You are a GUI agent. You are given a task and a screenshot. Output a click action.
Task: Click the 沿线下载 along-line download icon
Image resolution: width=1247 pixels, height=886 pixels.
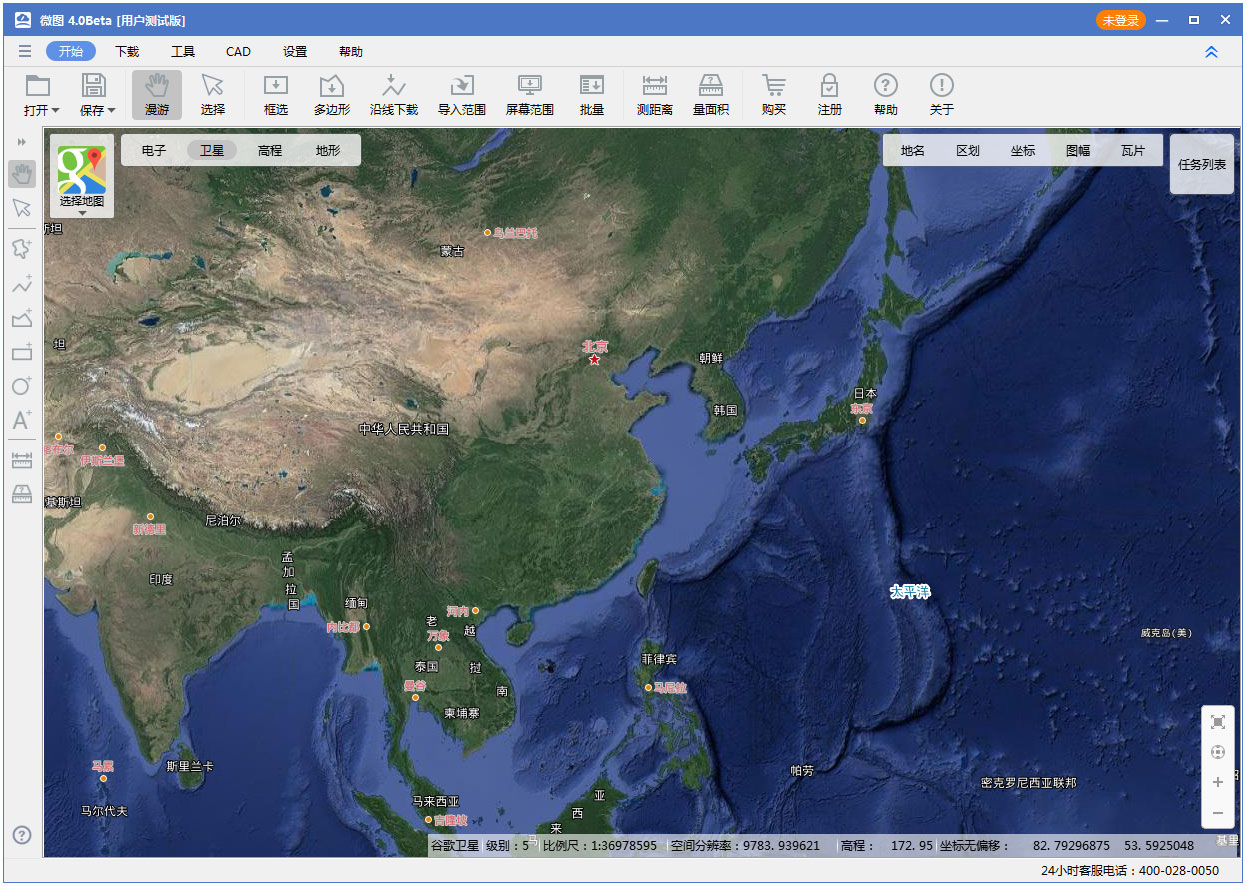393,95
